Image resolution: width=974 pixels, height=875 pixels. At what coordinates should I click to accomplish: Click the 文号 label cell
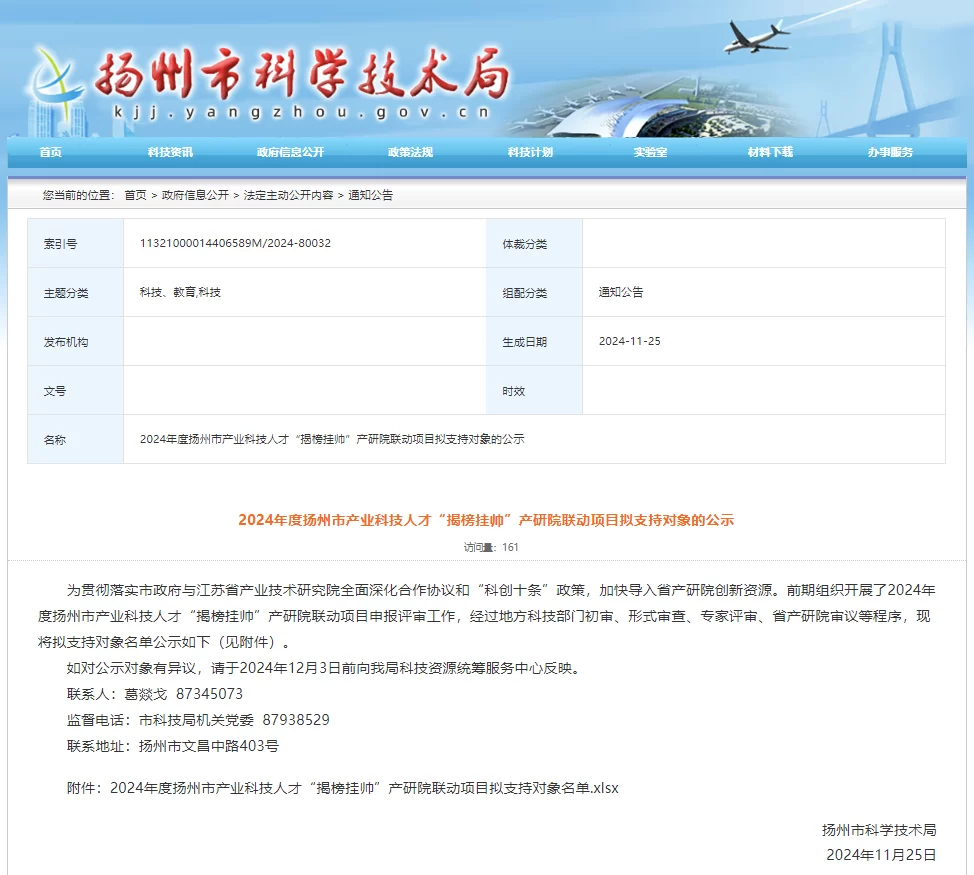(x=75, y=391)
